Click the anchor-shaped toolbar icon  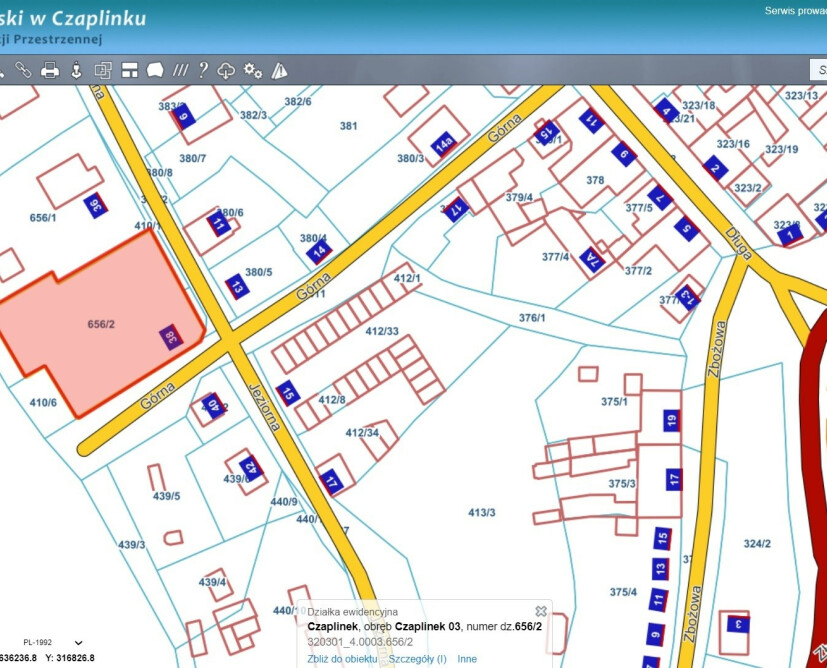pos(76,70)
